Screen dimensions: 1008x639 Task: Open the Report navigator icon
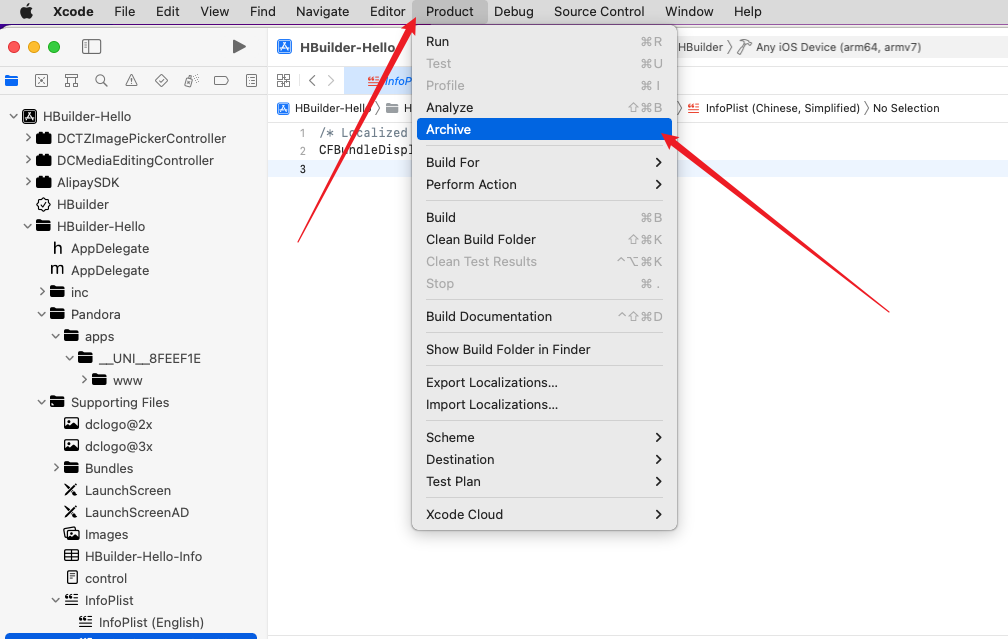251,81
